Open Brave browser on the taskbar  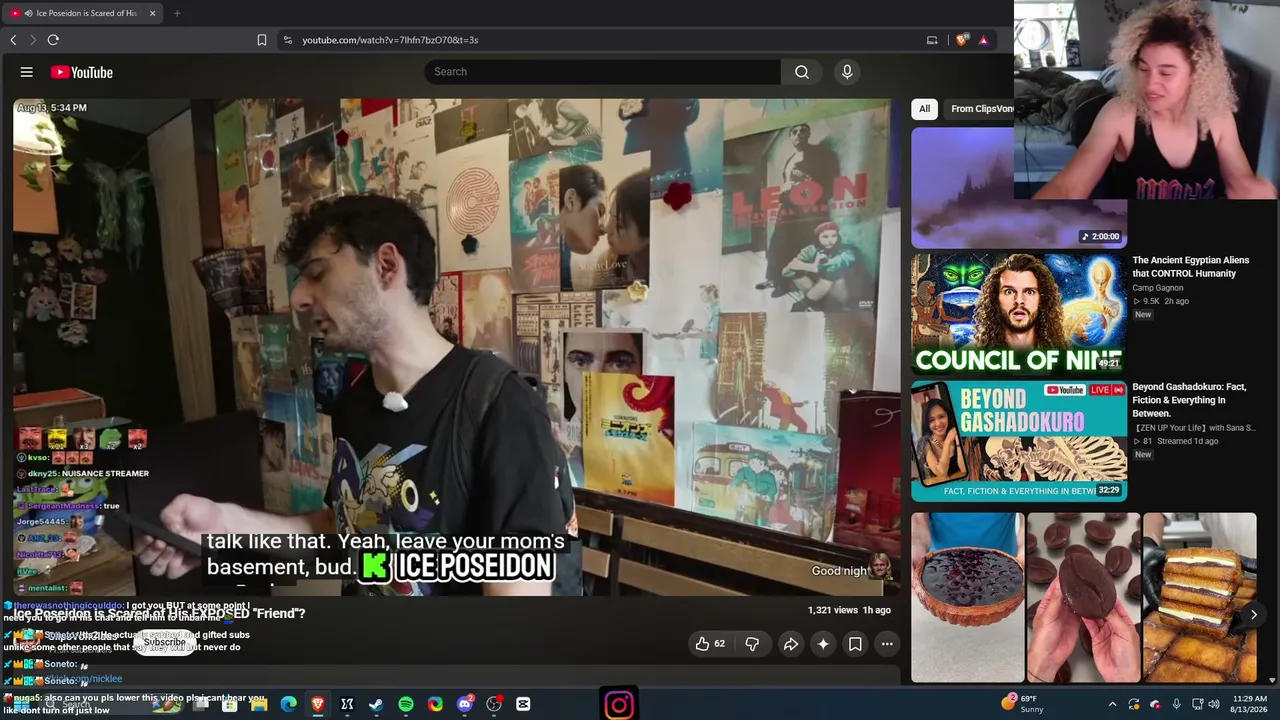pyautogui.click(x=318, y=704)
